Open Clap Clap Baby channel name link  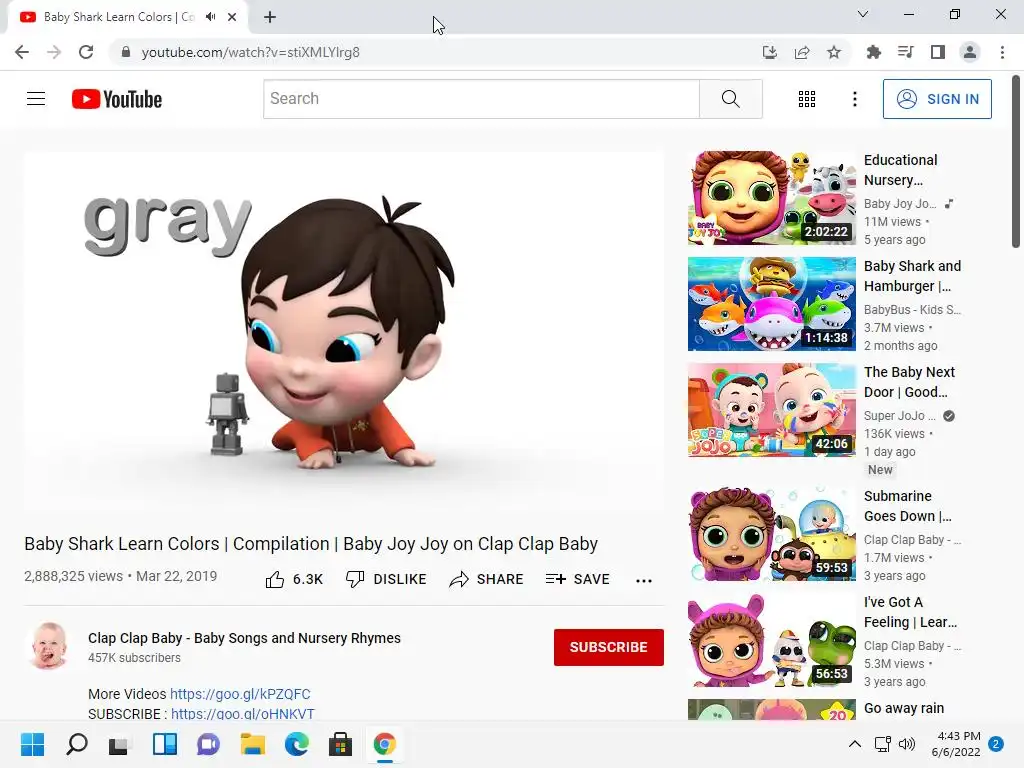click(244, 638)
